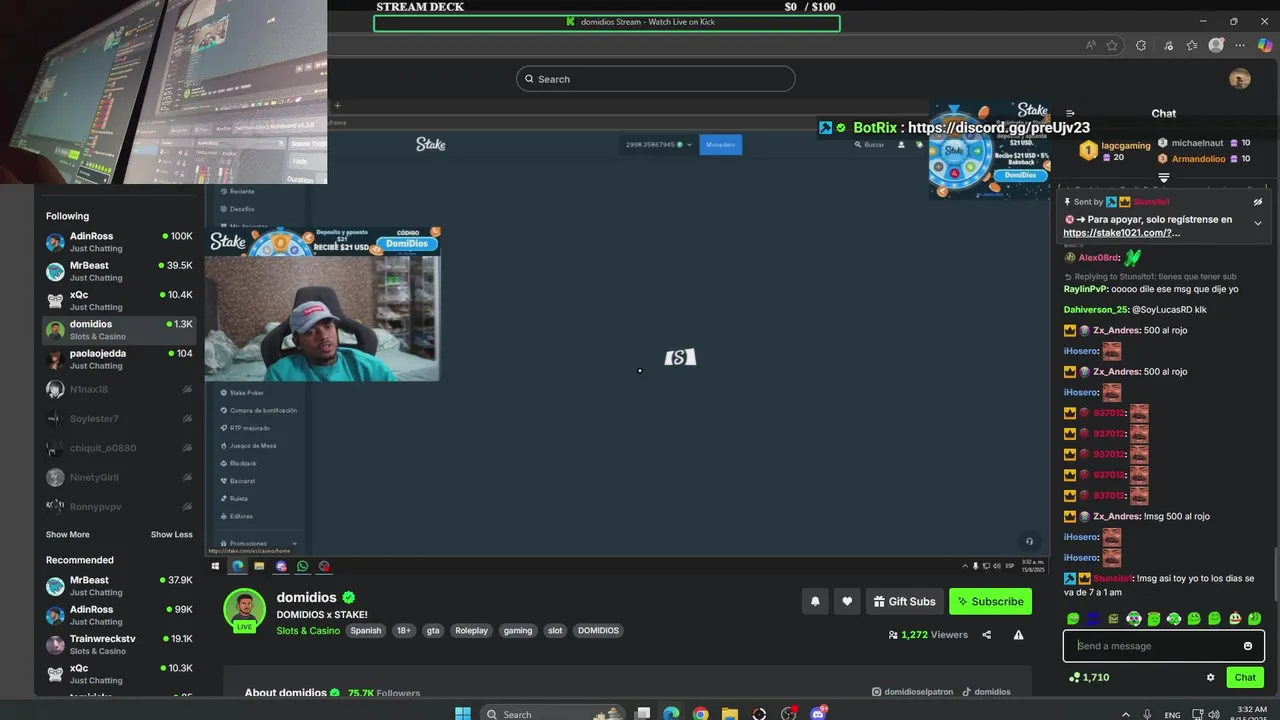Image resolution: width=1280 pixels, height=720 pixels.
Task: Open offline N1nax18 channel
Action: pos(118,389)
